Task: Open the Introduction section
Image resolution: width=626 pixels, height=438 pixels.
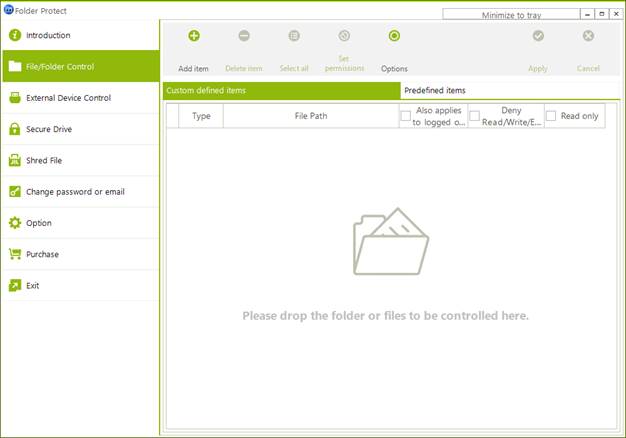Action: click(x=81, y=35)
